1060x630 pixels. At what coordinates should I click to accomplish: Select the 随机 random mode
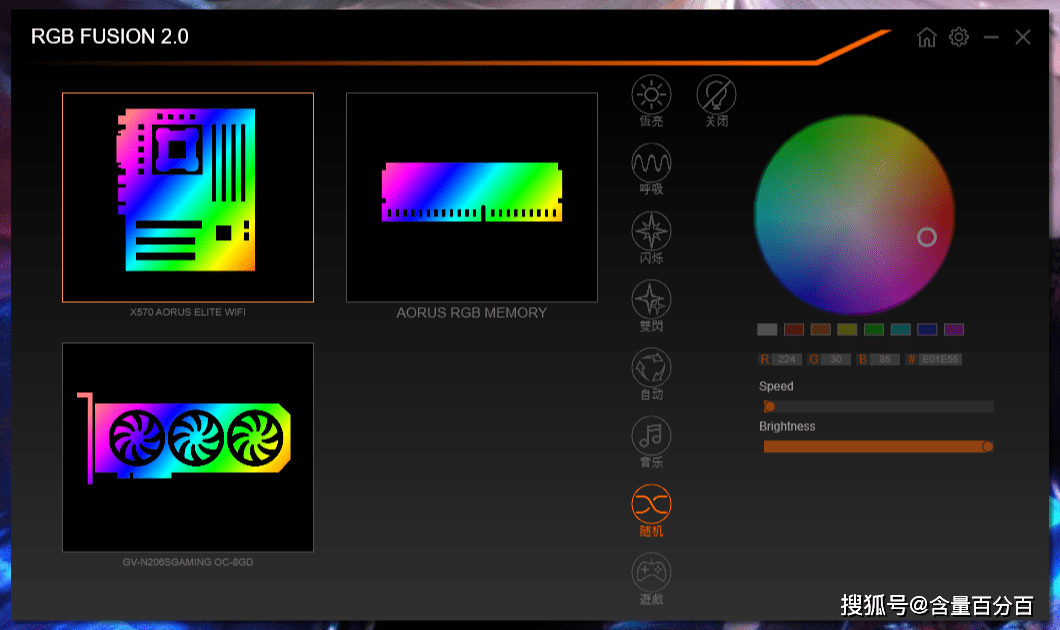pyautogui.click(x=651, y=510)
